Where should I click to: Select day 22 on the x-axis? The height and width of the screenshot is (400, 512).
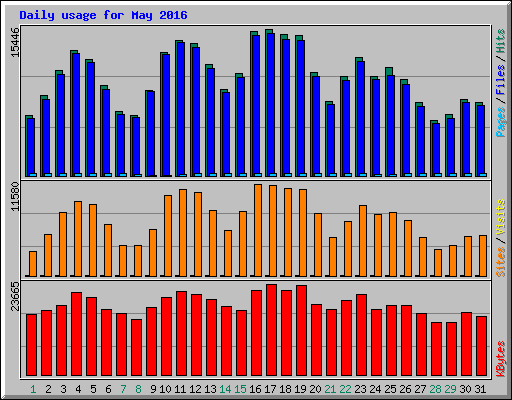pos(345,389)
